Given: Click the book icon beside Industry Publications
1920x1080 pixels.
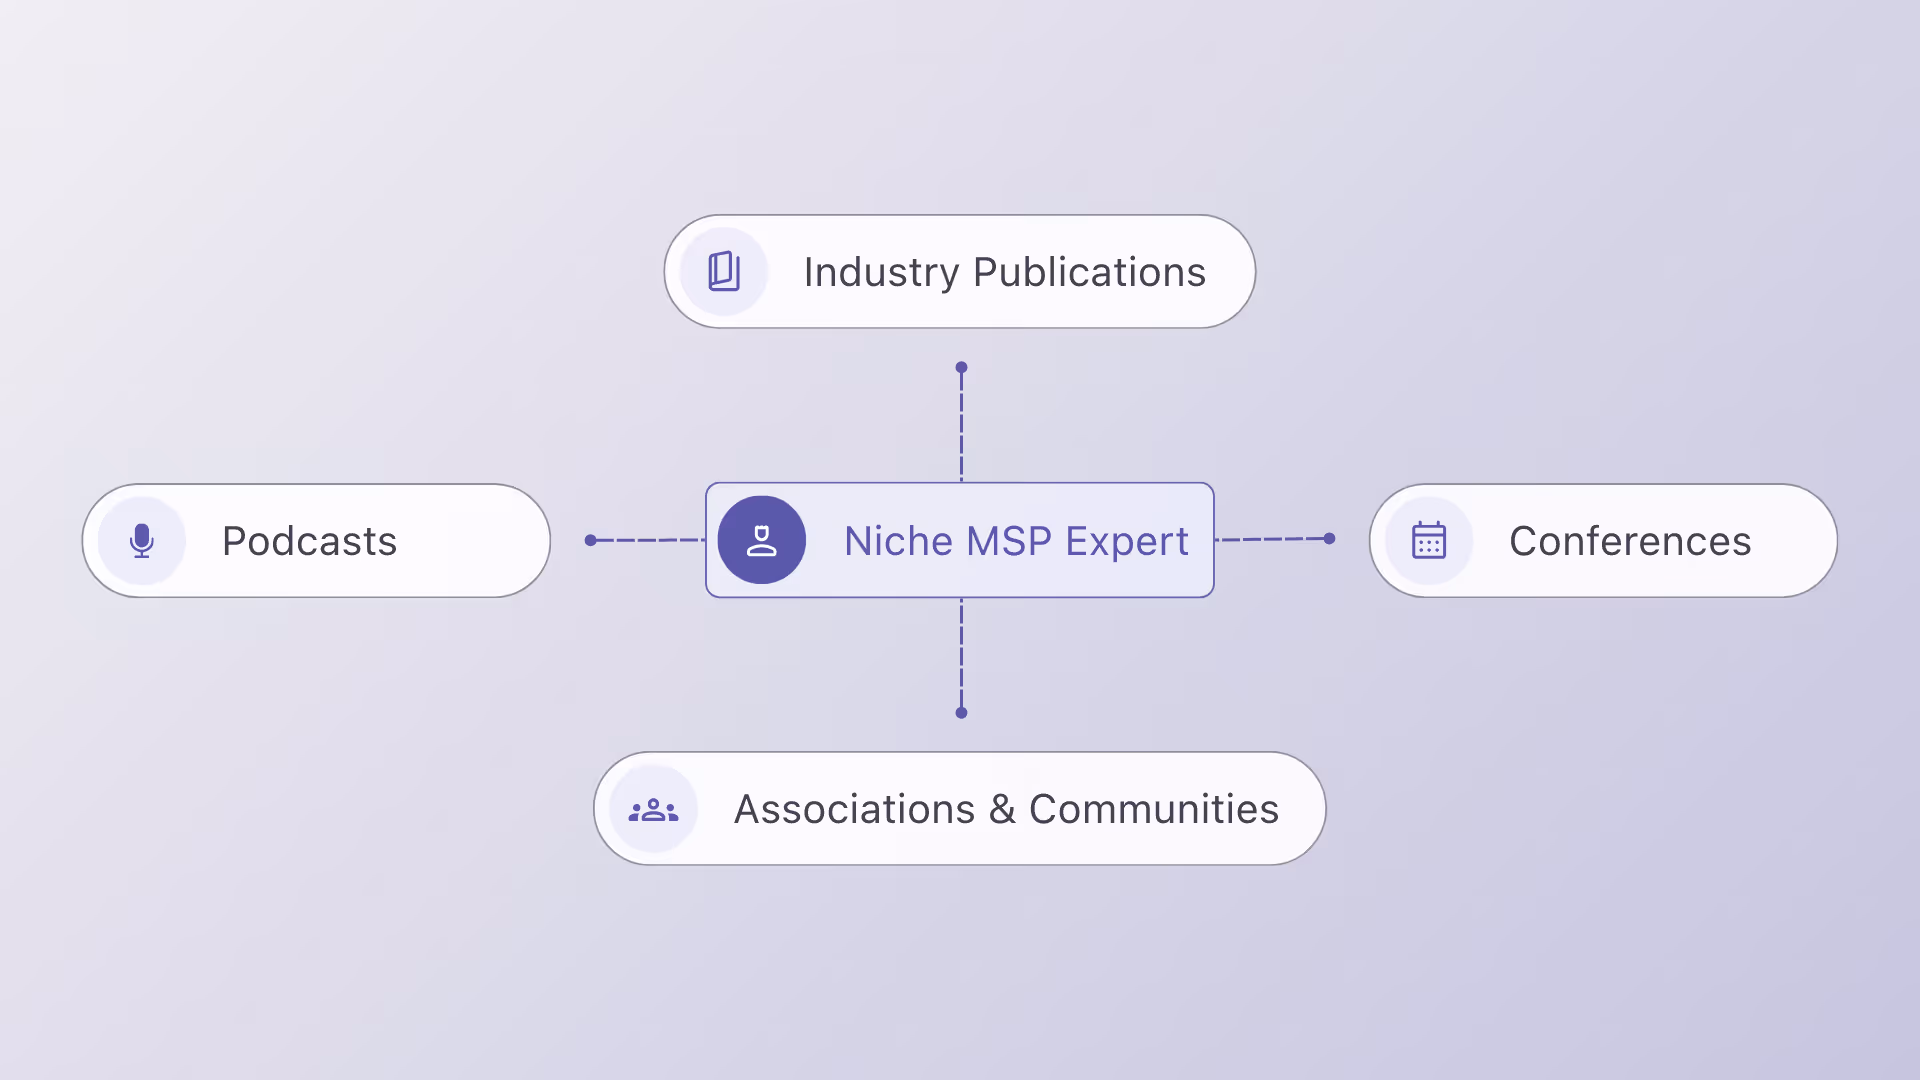Looking at the screenshot, I should click(x=724, y=271).
